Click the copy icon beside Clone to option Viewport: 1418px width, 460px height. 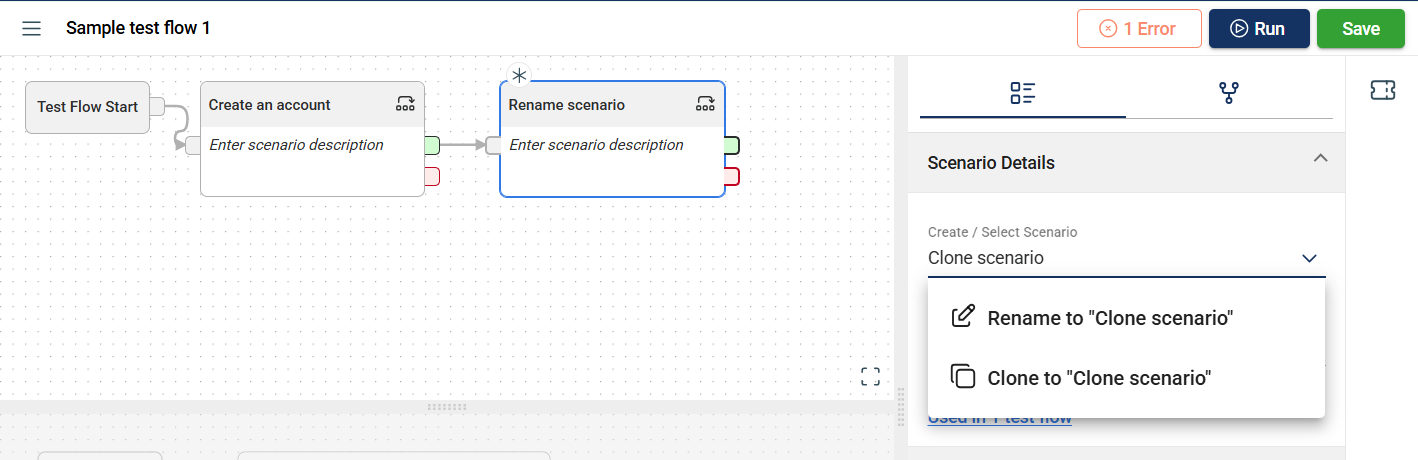pyautogui.click(x=962, y=377)
